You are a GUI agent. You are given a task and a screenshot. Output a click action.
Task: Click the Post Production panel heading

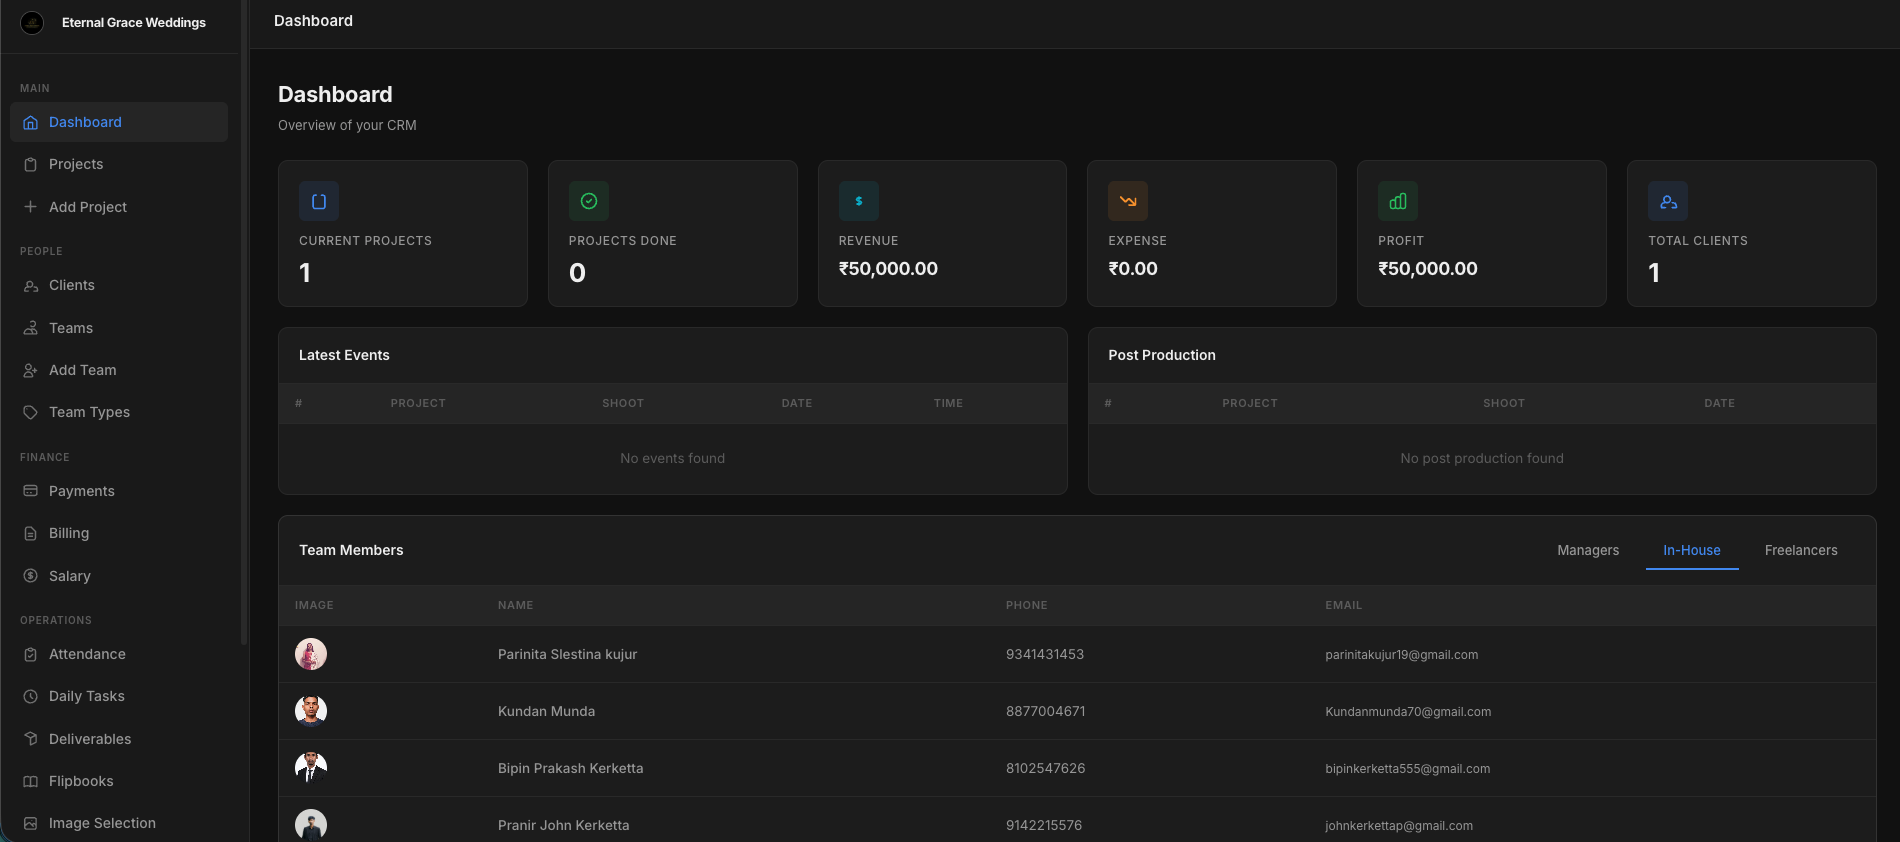tap(1162, 355)
